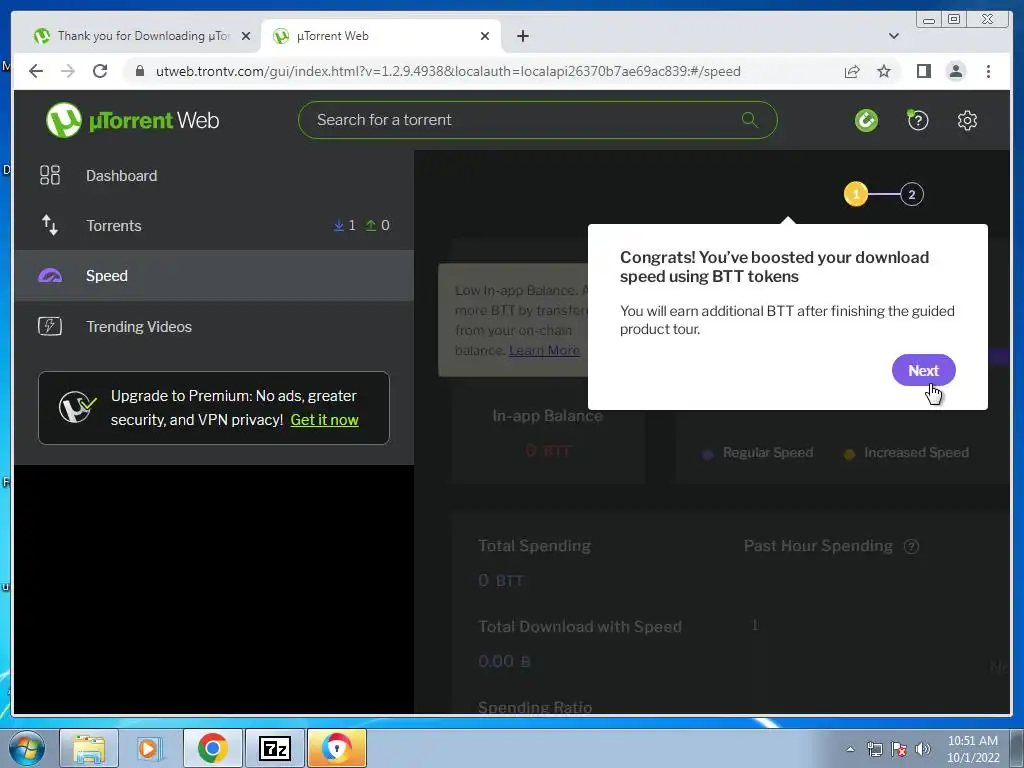
Task: Click the Increased Speed legend label
Action: coord(916,453)
